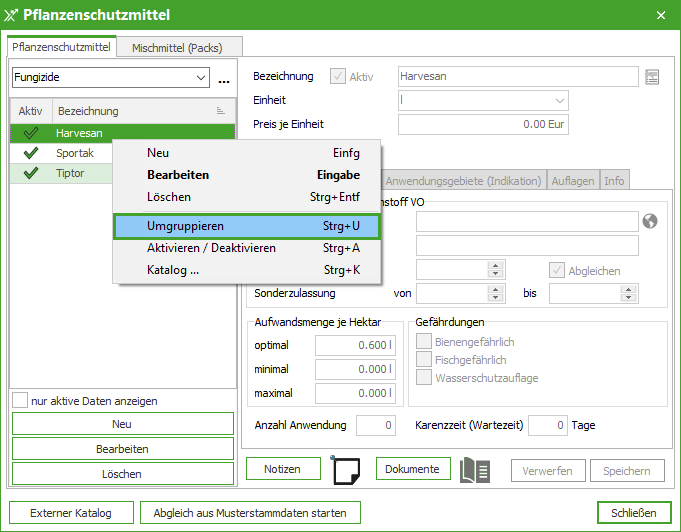Toggle the Aktiv checkbox next to Bezeichnung

tap(338, 76)
